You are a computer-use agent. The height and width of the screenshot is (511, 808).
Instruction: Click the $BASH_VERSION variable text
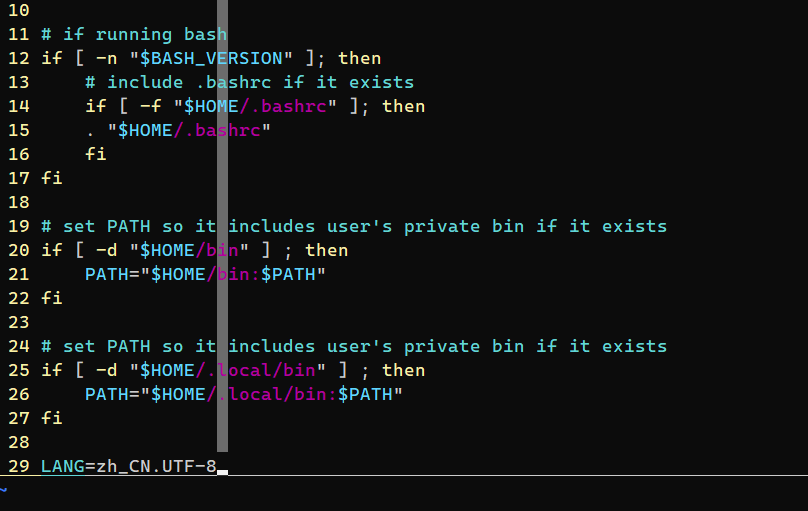click(x=211, y=58)
